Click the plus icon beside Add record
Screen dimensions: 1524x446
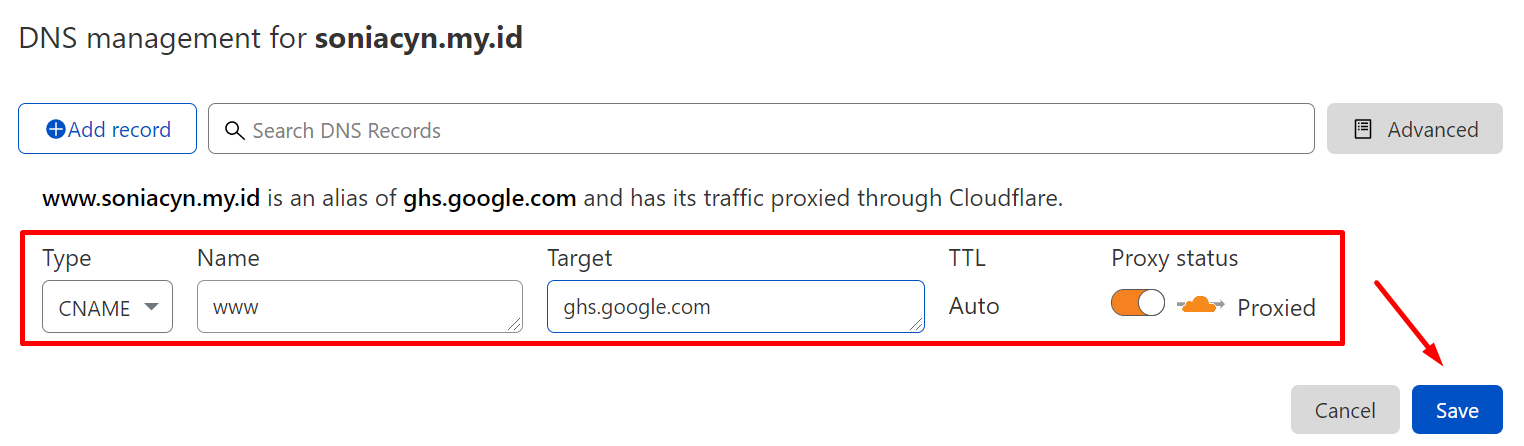click(x=56, y=129)
